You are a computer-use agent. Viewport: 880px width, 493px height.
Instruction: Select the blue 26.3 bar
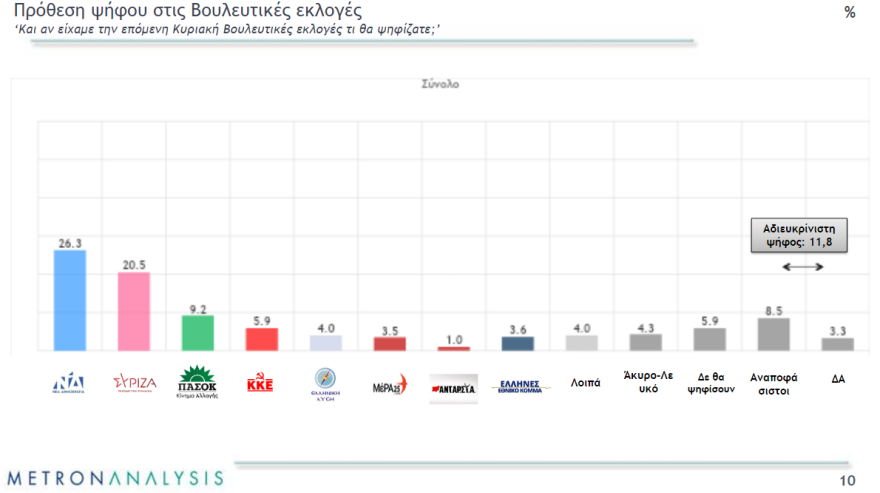point(69,300)
